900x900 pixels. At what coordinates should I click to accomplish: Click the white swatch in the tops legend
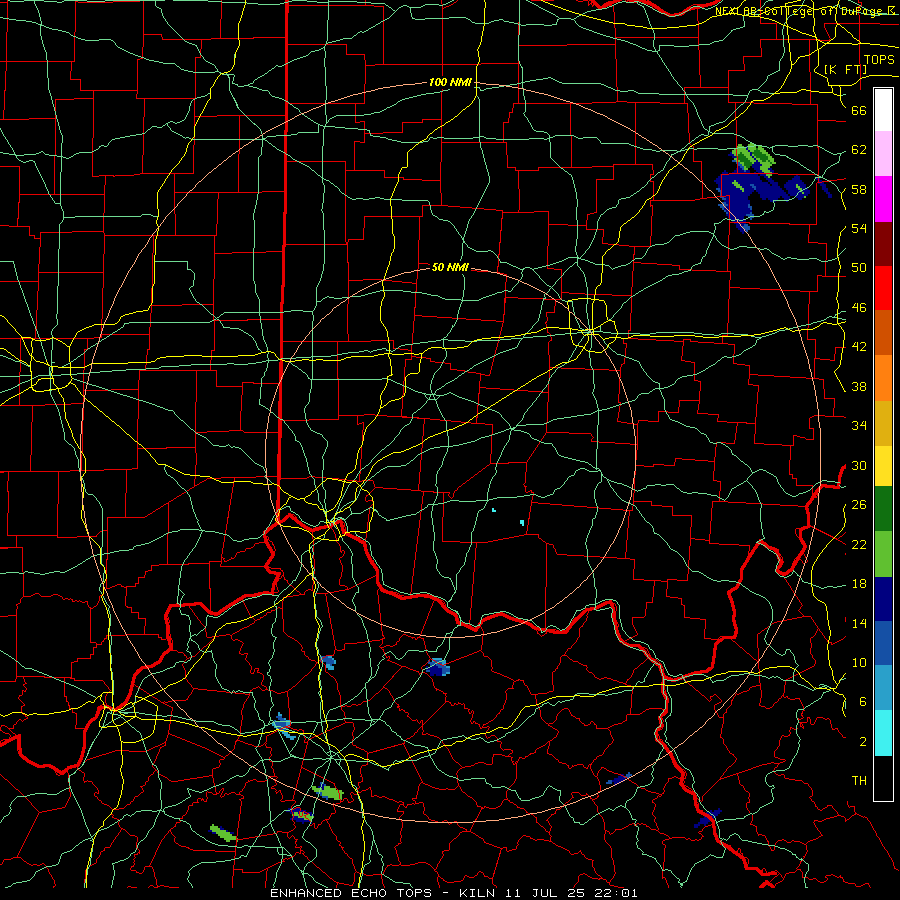[x=883, y=110]
